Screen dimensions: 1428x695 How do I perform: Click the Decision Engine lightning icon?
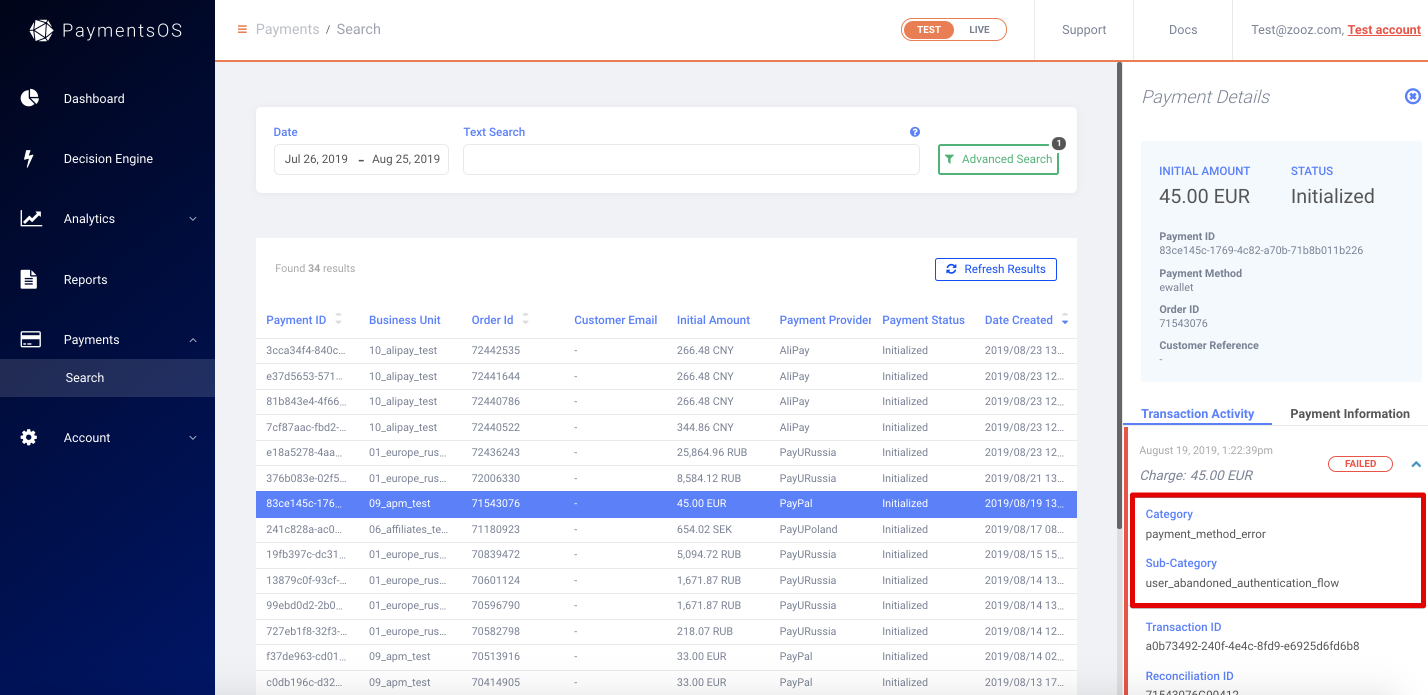click(x=29, y=158)
